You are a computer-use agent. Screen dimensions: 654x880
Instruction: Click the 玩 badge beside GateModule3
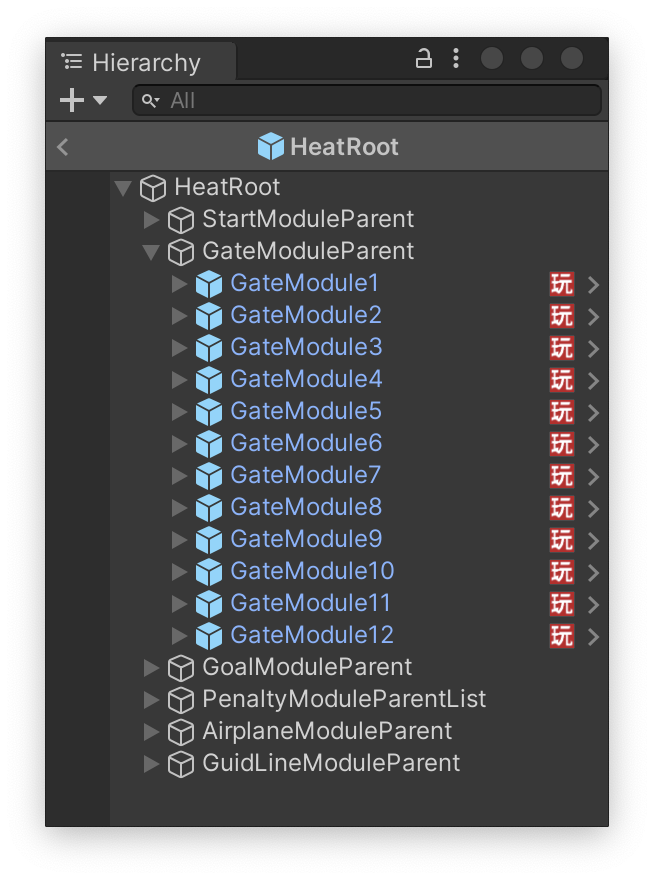562,347
